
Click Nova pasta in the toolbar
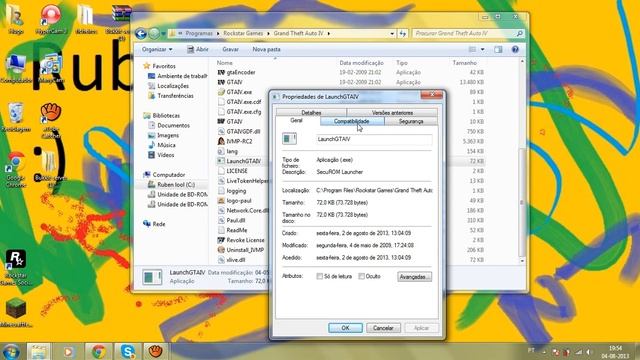267,49
